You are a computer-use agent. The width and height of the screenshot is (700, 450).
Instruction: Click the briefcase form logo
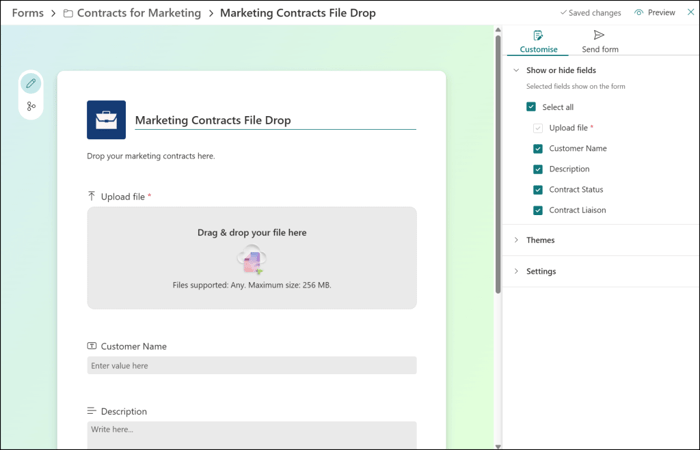tap(106, 120)
